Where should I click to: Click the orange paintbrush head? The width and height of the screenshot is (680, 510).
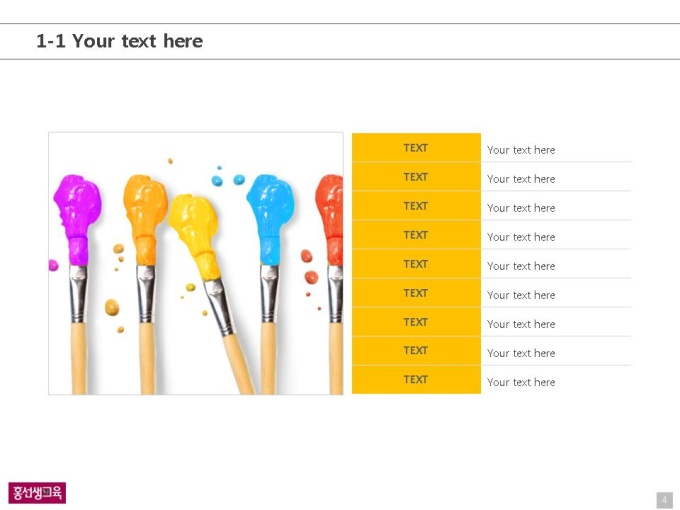point(145,219)
